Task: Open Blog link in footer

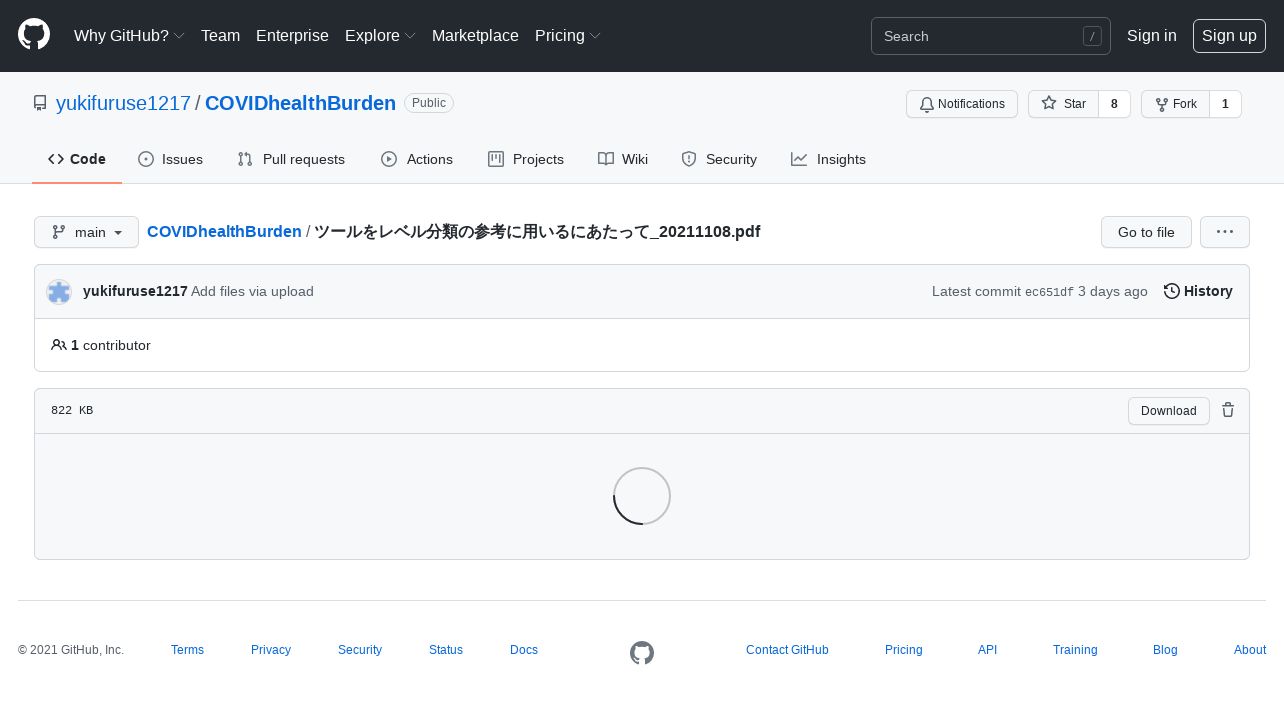Action: click(1165, 650)
